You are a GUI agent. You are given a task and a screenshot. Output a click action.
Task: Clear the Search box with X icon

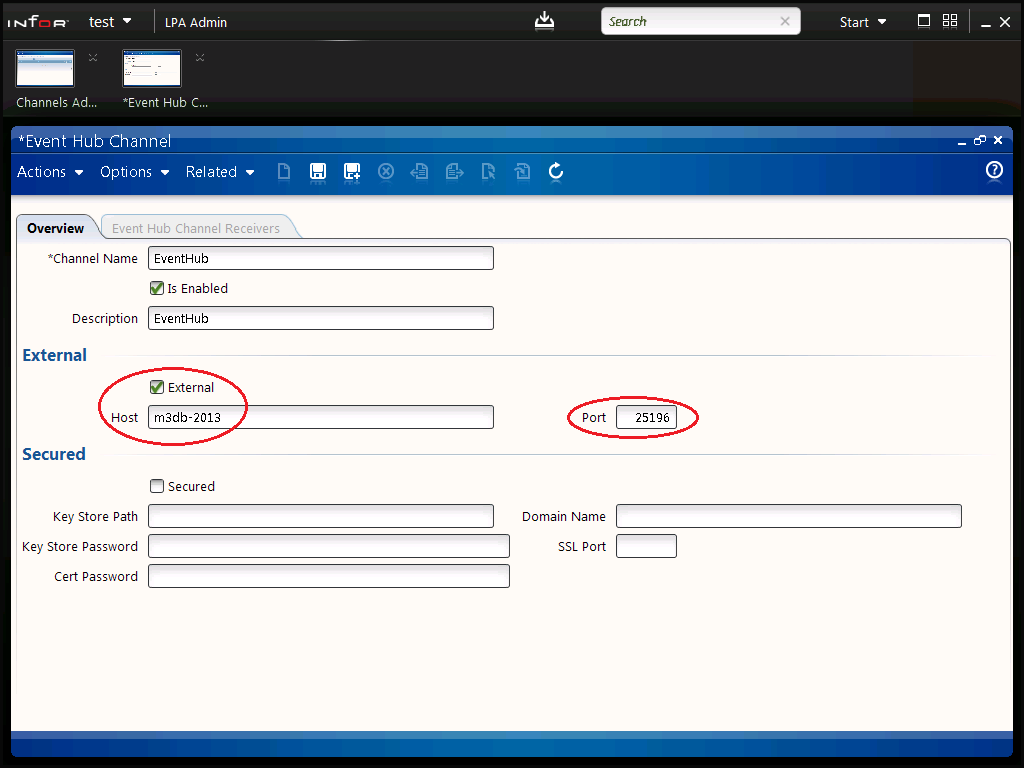(x=785, y=21)
